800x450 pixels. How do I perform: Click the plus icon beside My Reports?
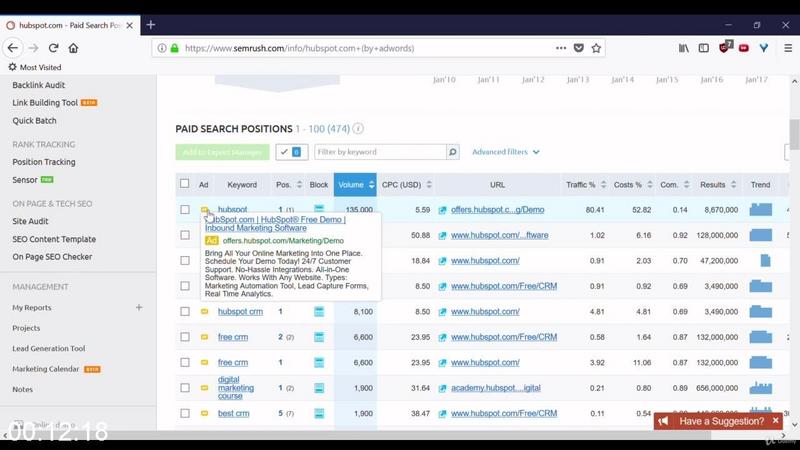coord(139,307)
